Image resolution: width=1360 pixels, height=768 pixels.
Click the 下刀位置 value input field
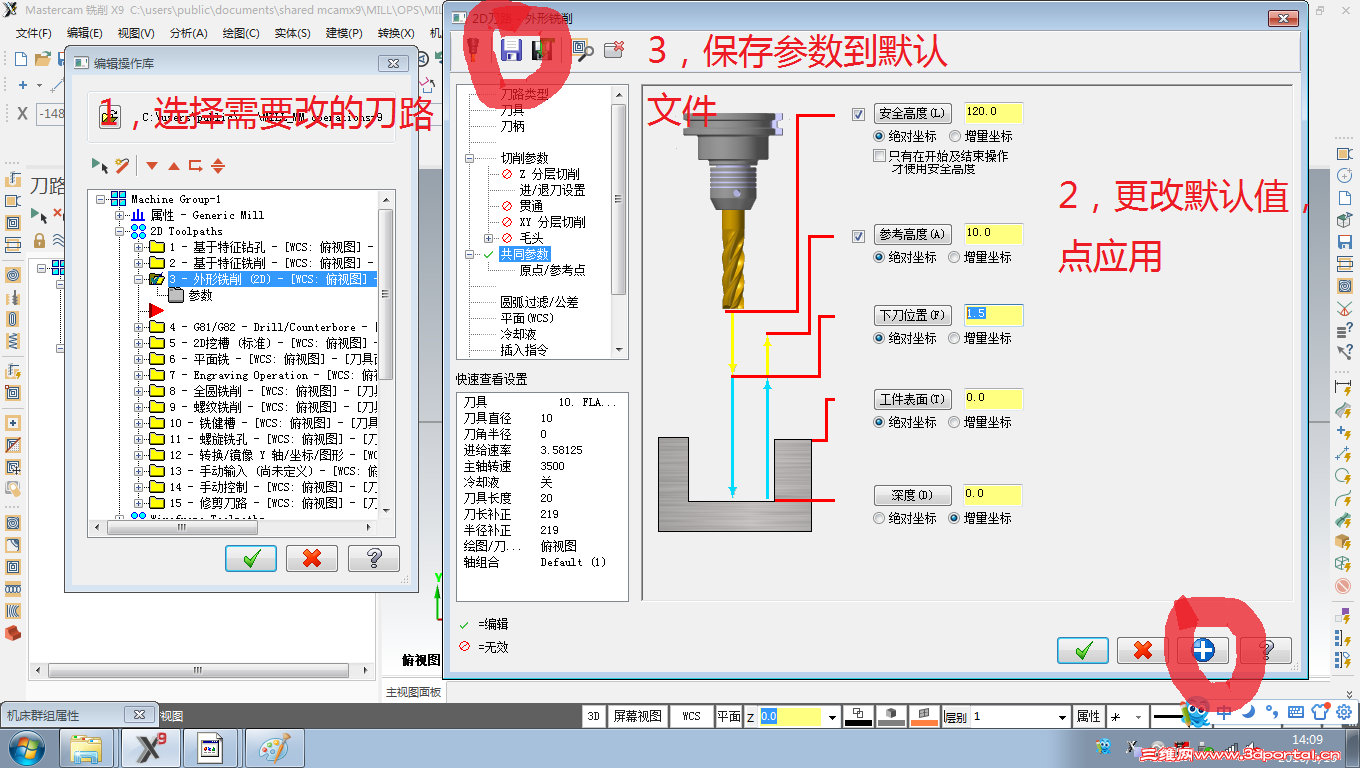(x=994, y=315)
